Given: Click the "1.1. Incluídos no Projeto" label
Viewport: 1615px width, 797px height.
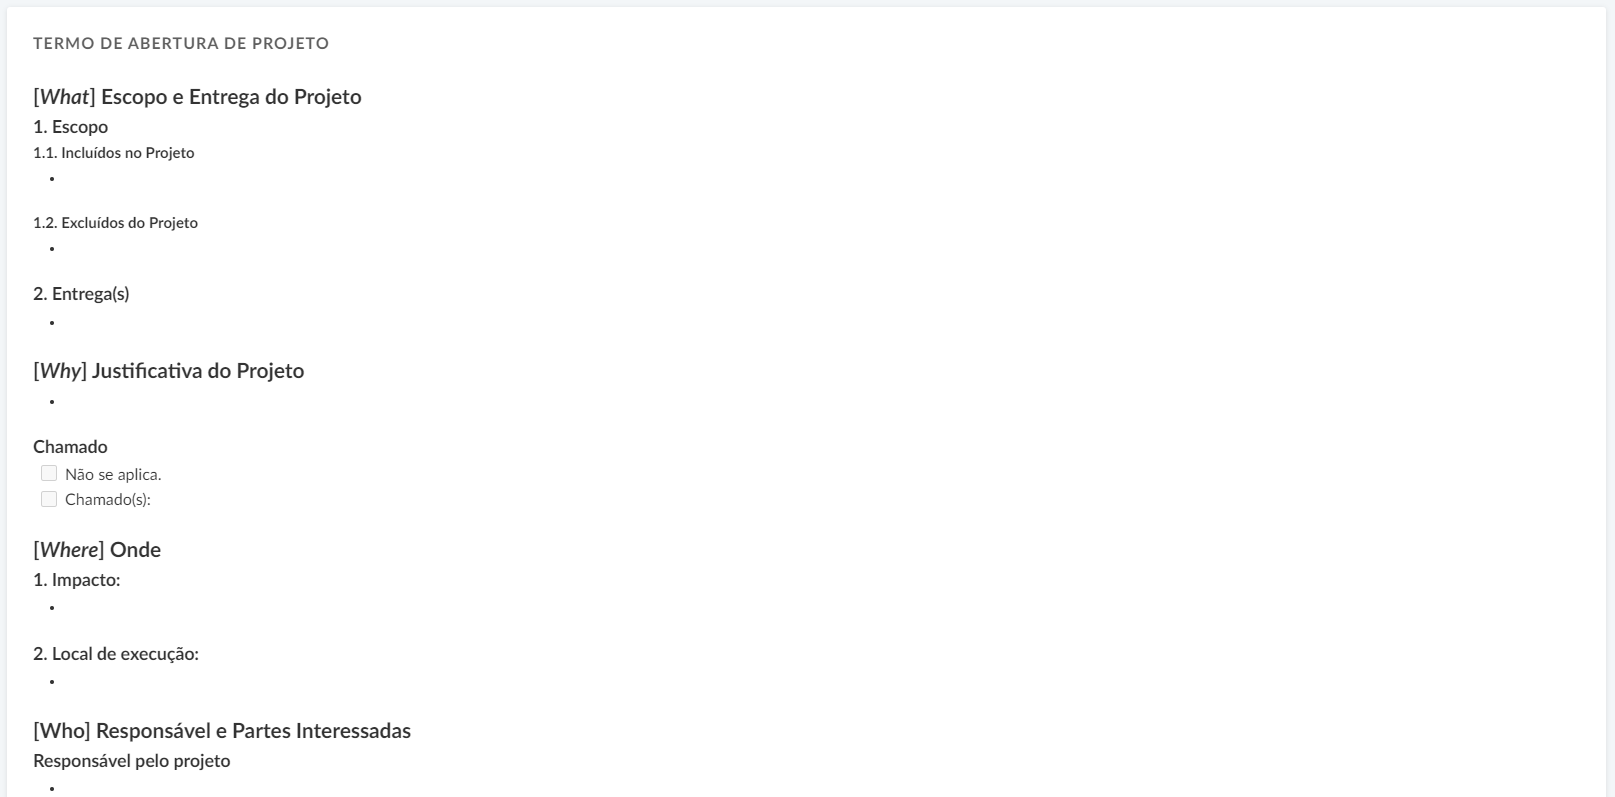Looking at the screenshot, I should (x=114, y=153).
